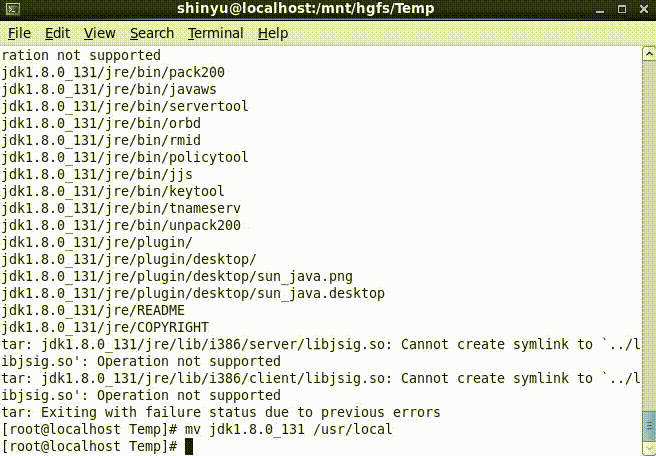The width and height of the screenshot is (656, 456).
Task: Click the line ending in 'sun_java.desktop'
Action: (193, 293)
